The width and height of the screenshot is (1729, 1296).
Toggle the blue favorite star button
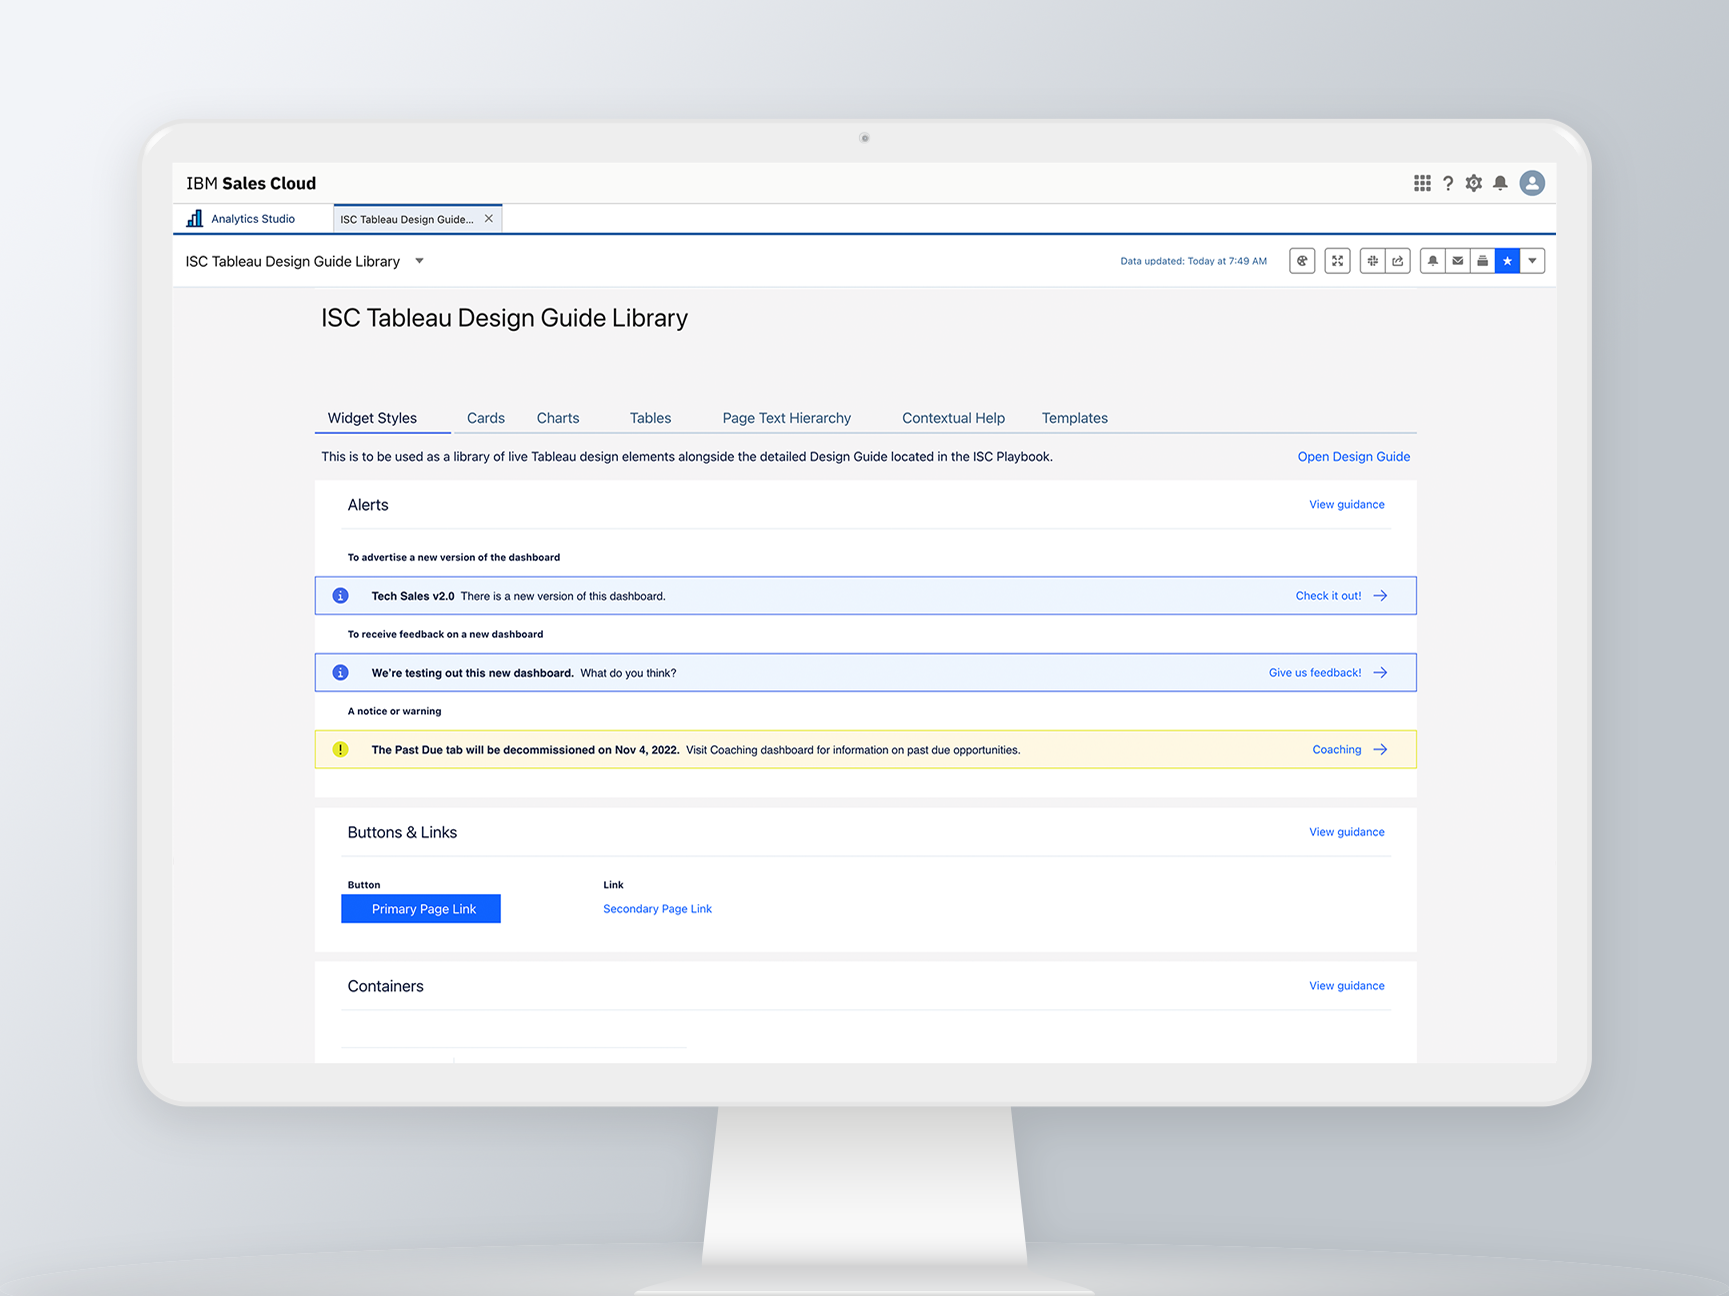(x=1508, y=261)
